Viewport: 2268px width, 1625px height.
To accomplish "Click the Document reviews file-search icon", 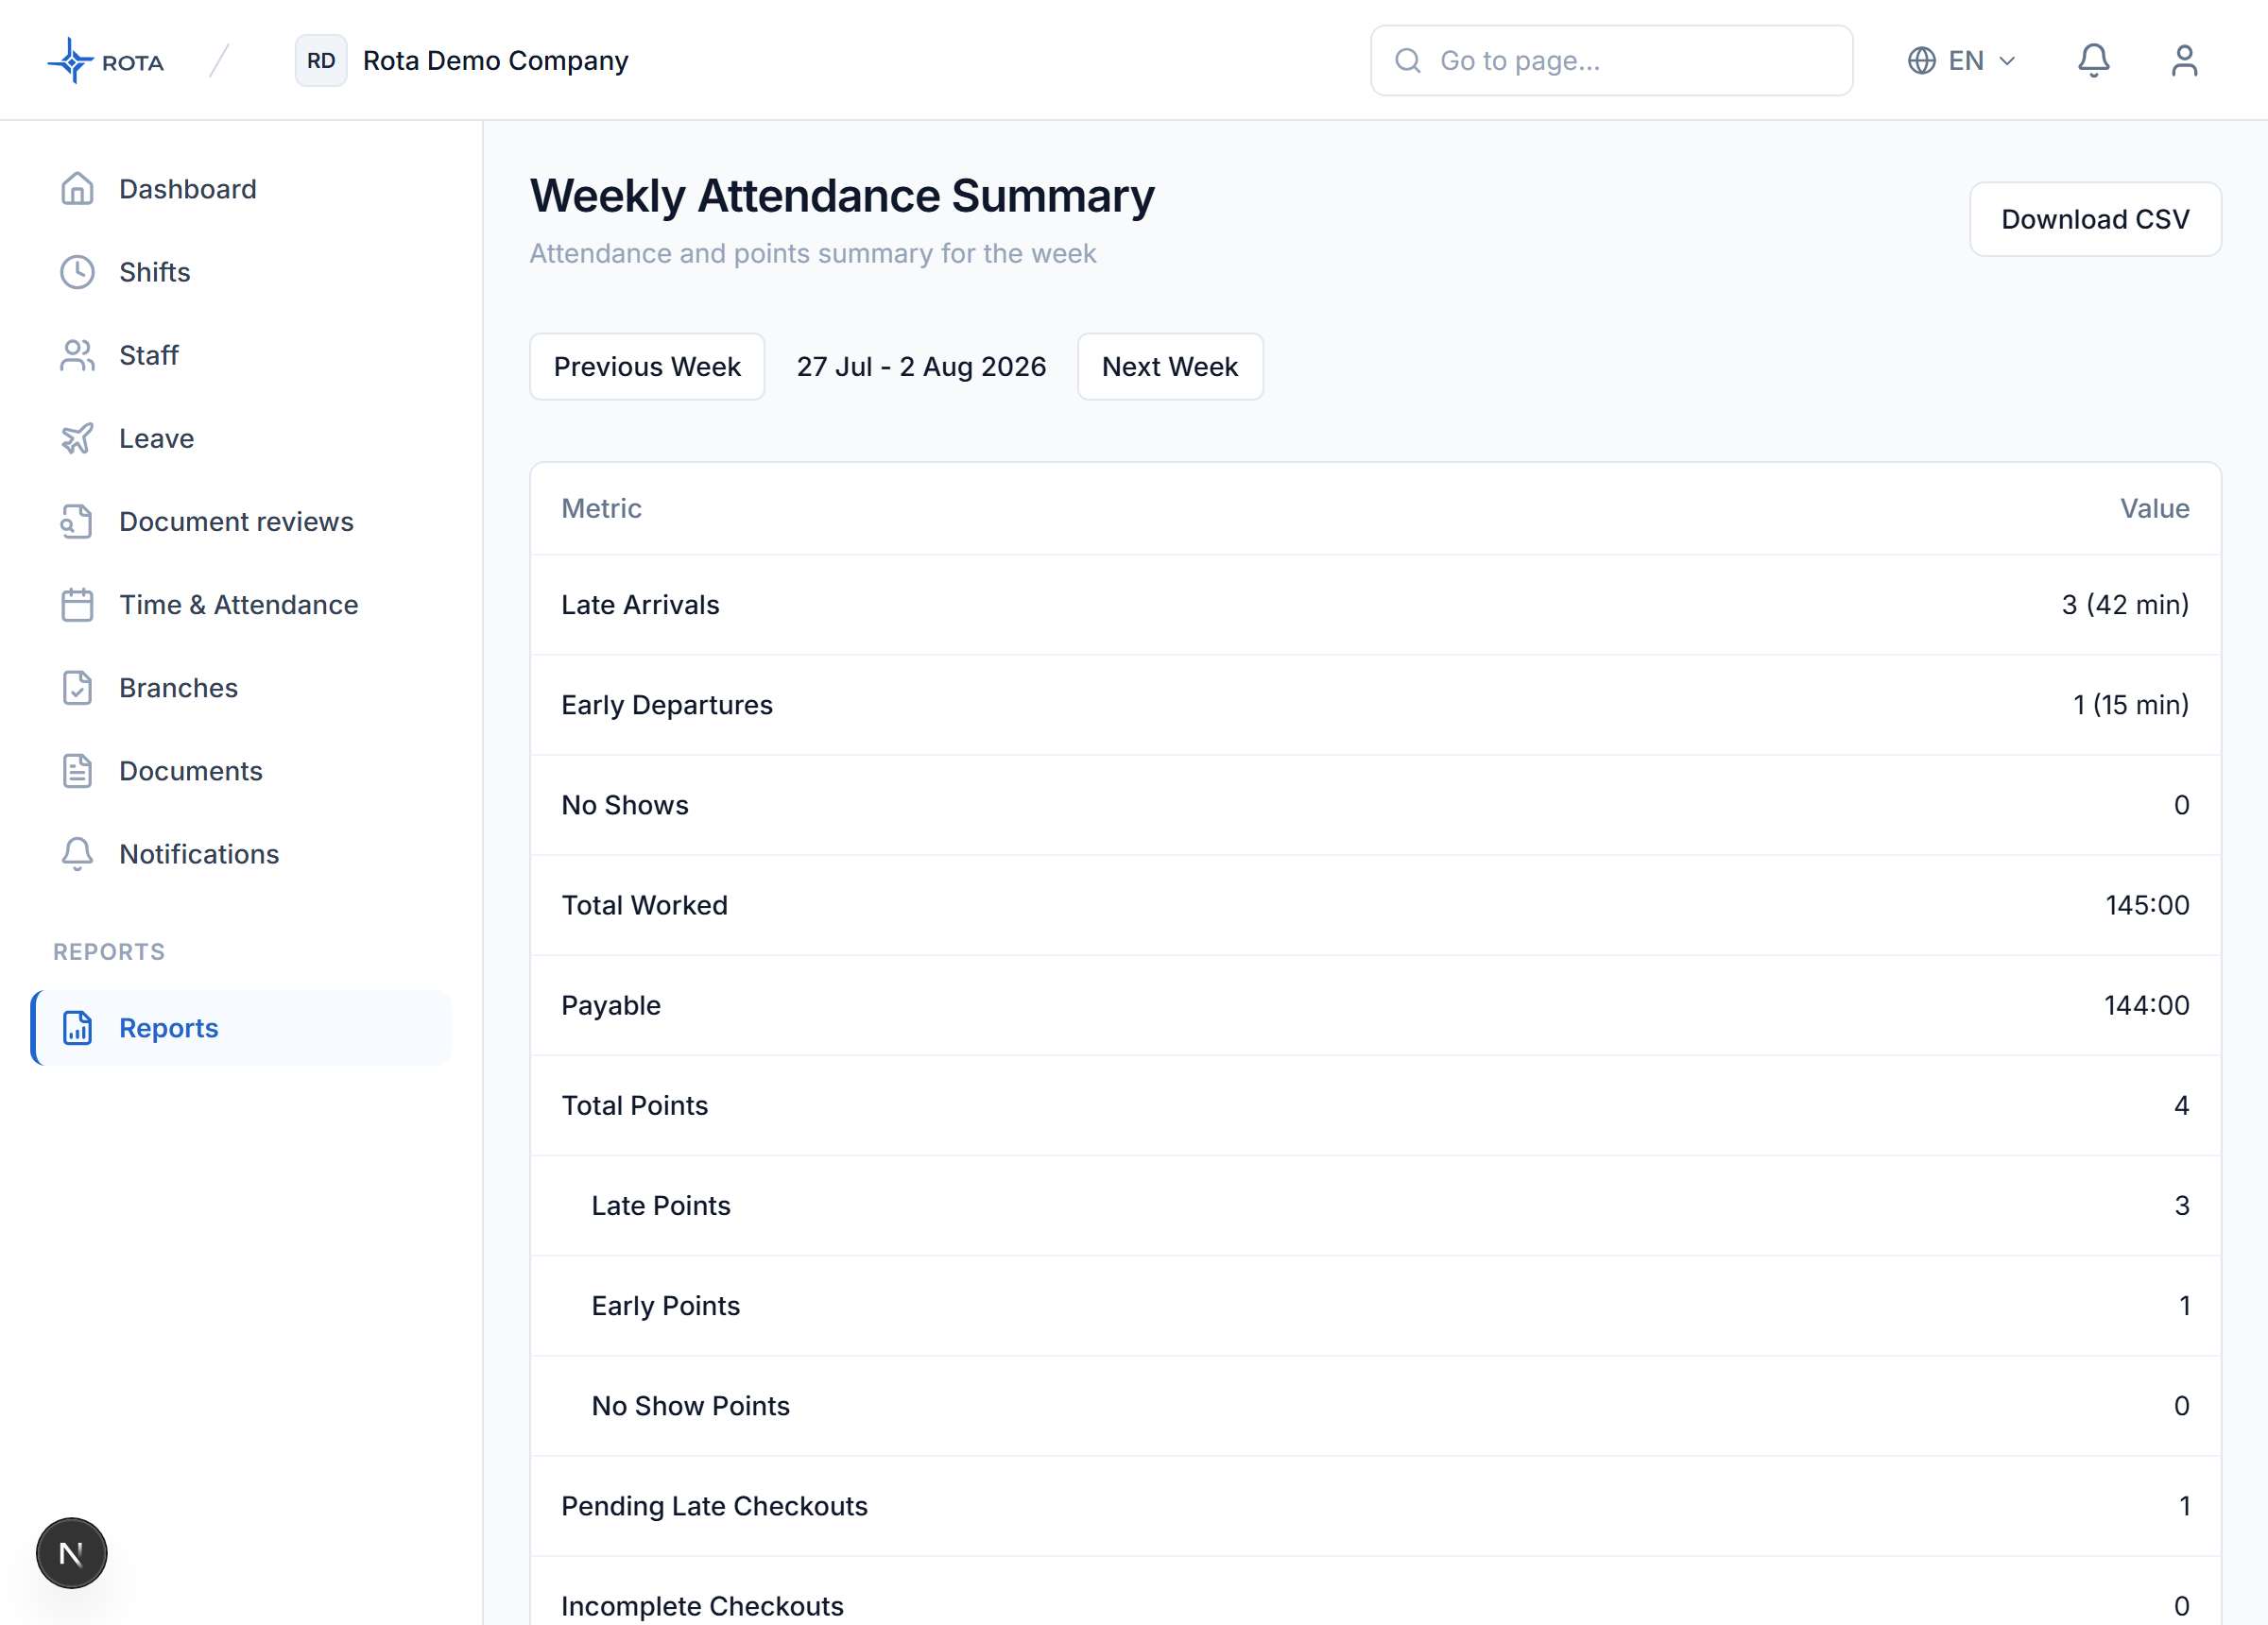I will tap(77, 521).
